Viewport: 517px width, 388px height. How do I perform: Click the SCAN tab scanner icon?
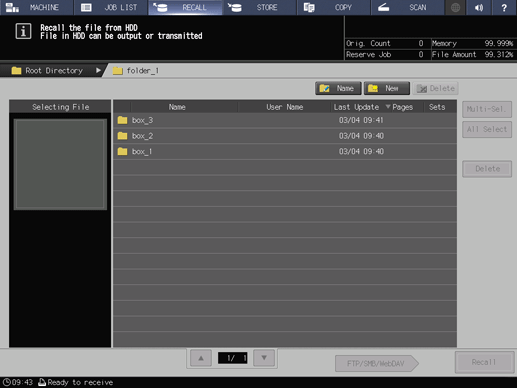click(383, 7)
